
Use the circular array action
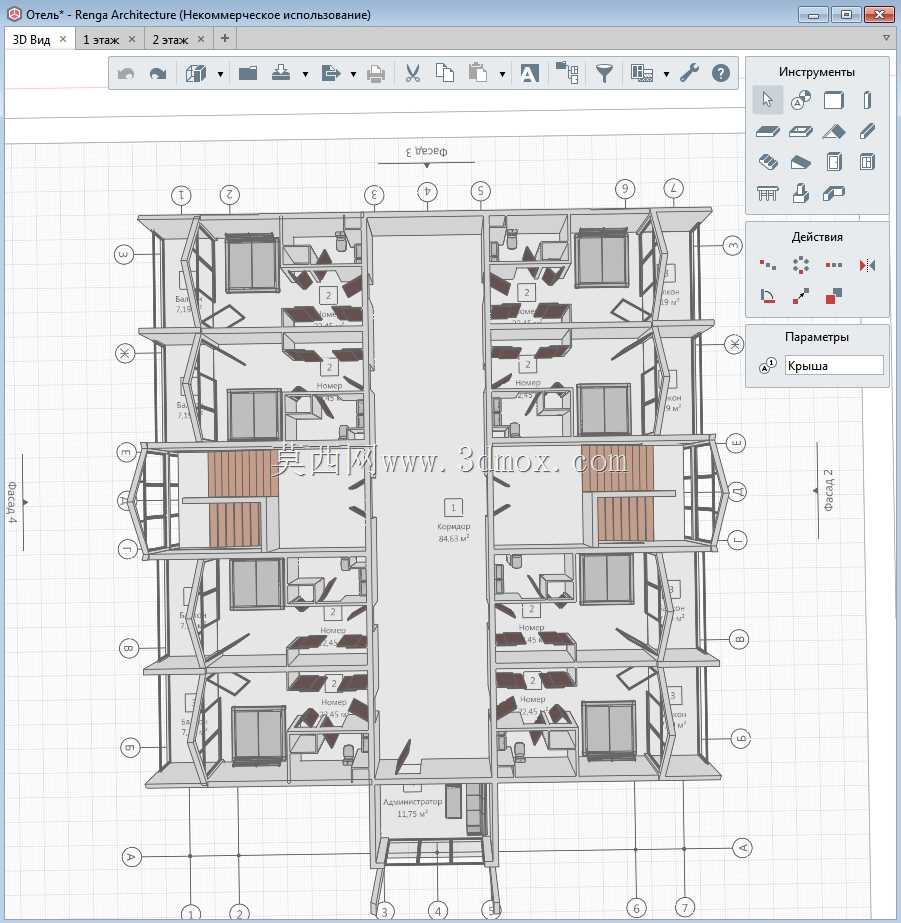800,265
